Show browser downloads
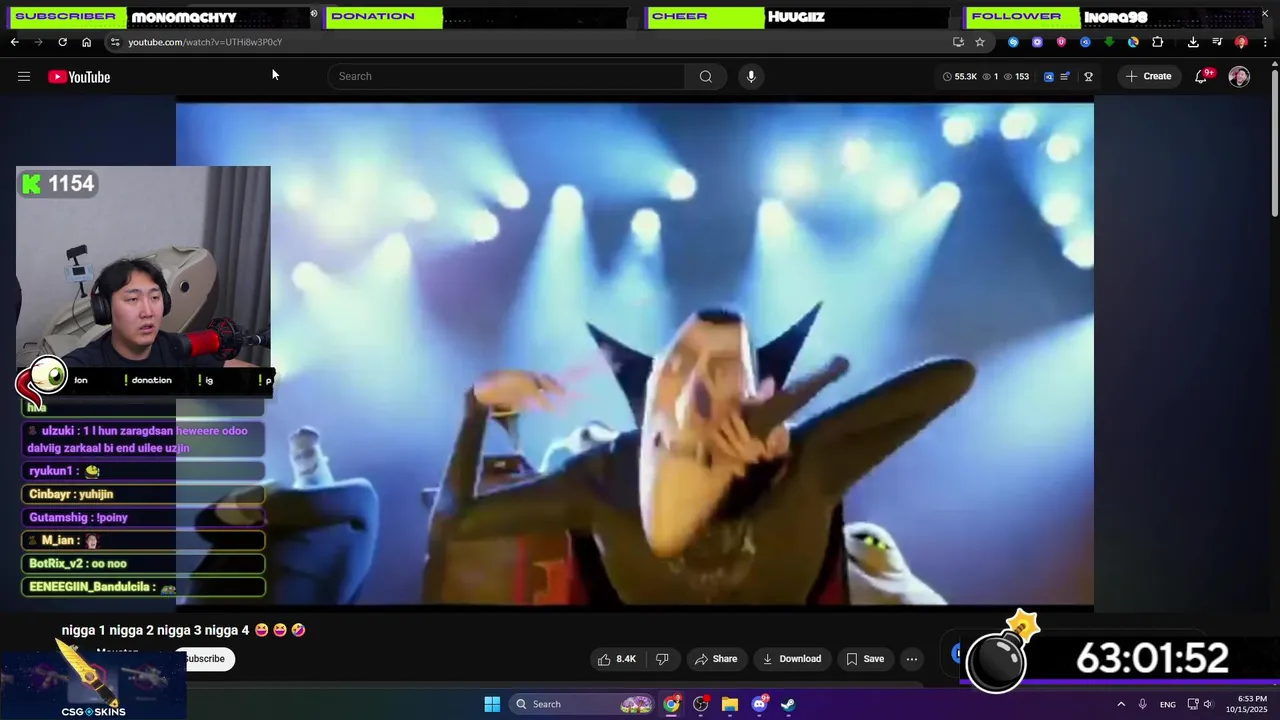The image size is (1280, 720). point(1193,42)
